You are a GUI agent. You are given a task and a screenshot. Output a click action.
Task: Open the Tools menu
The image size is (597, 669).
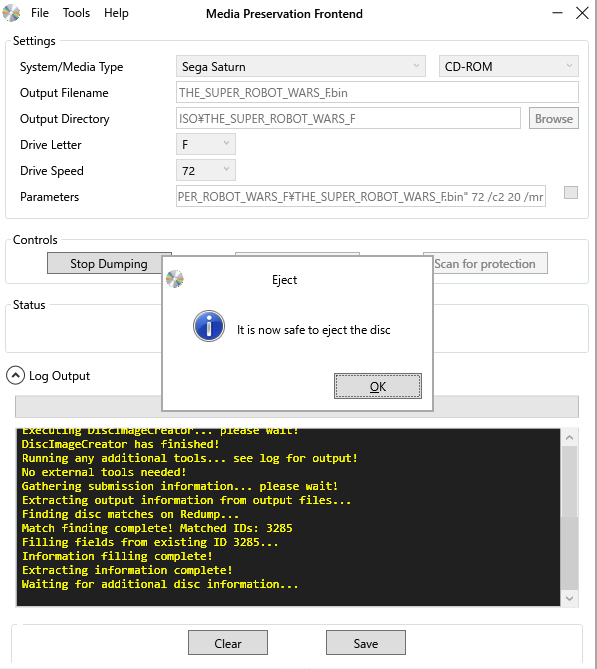click(76, 13)
